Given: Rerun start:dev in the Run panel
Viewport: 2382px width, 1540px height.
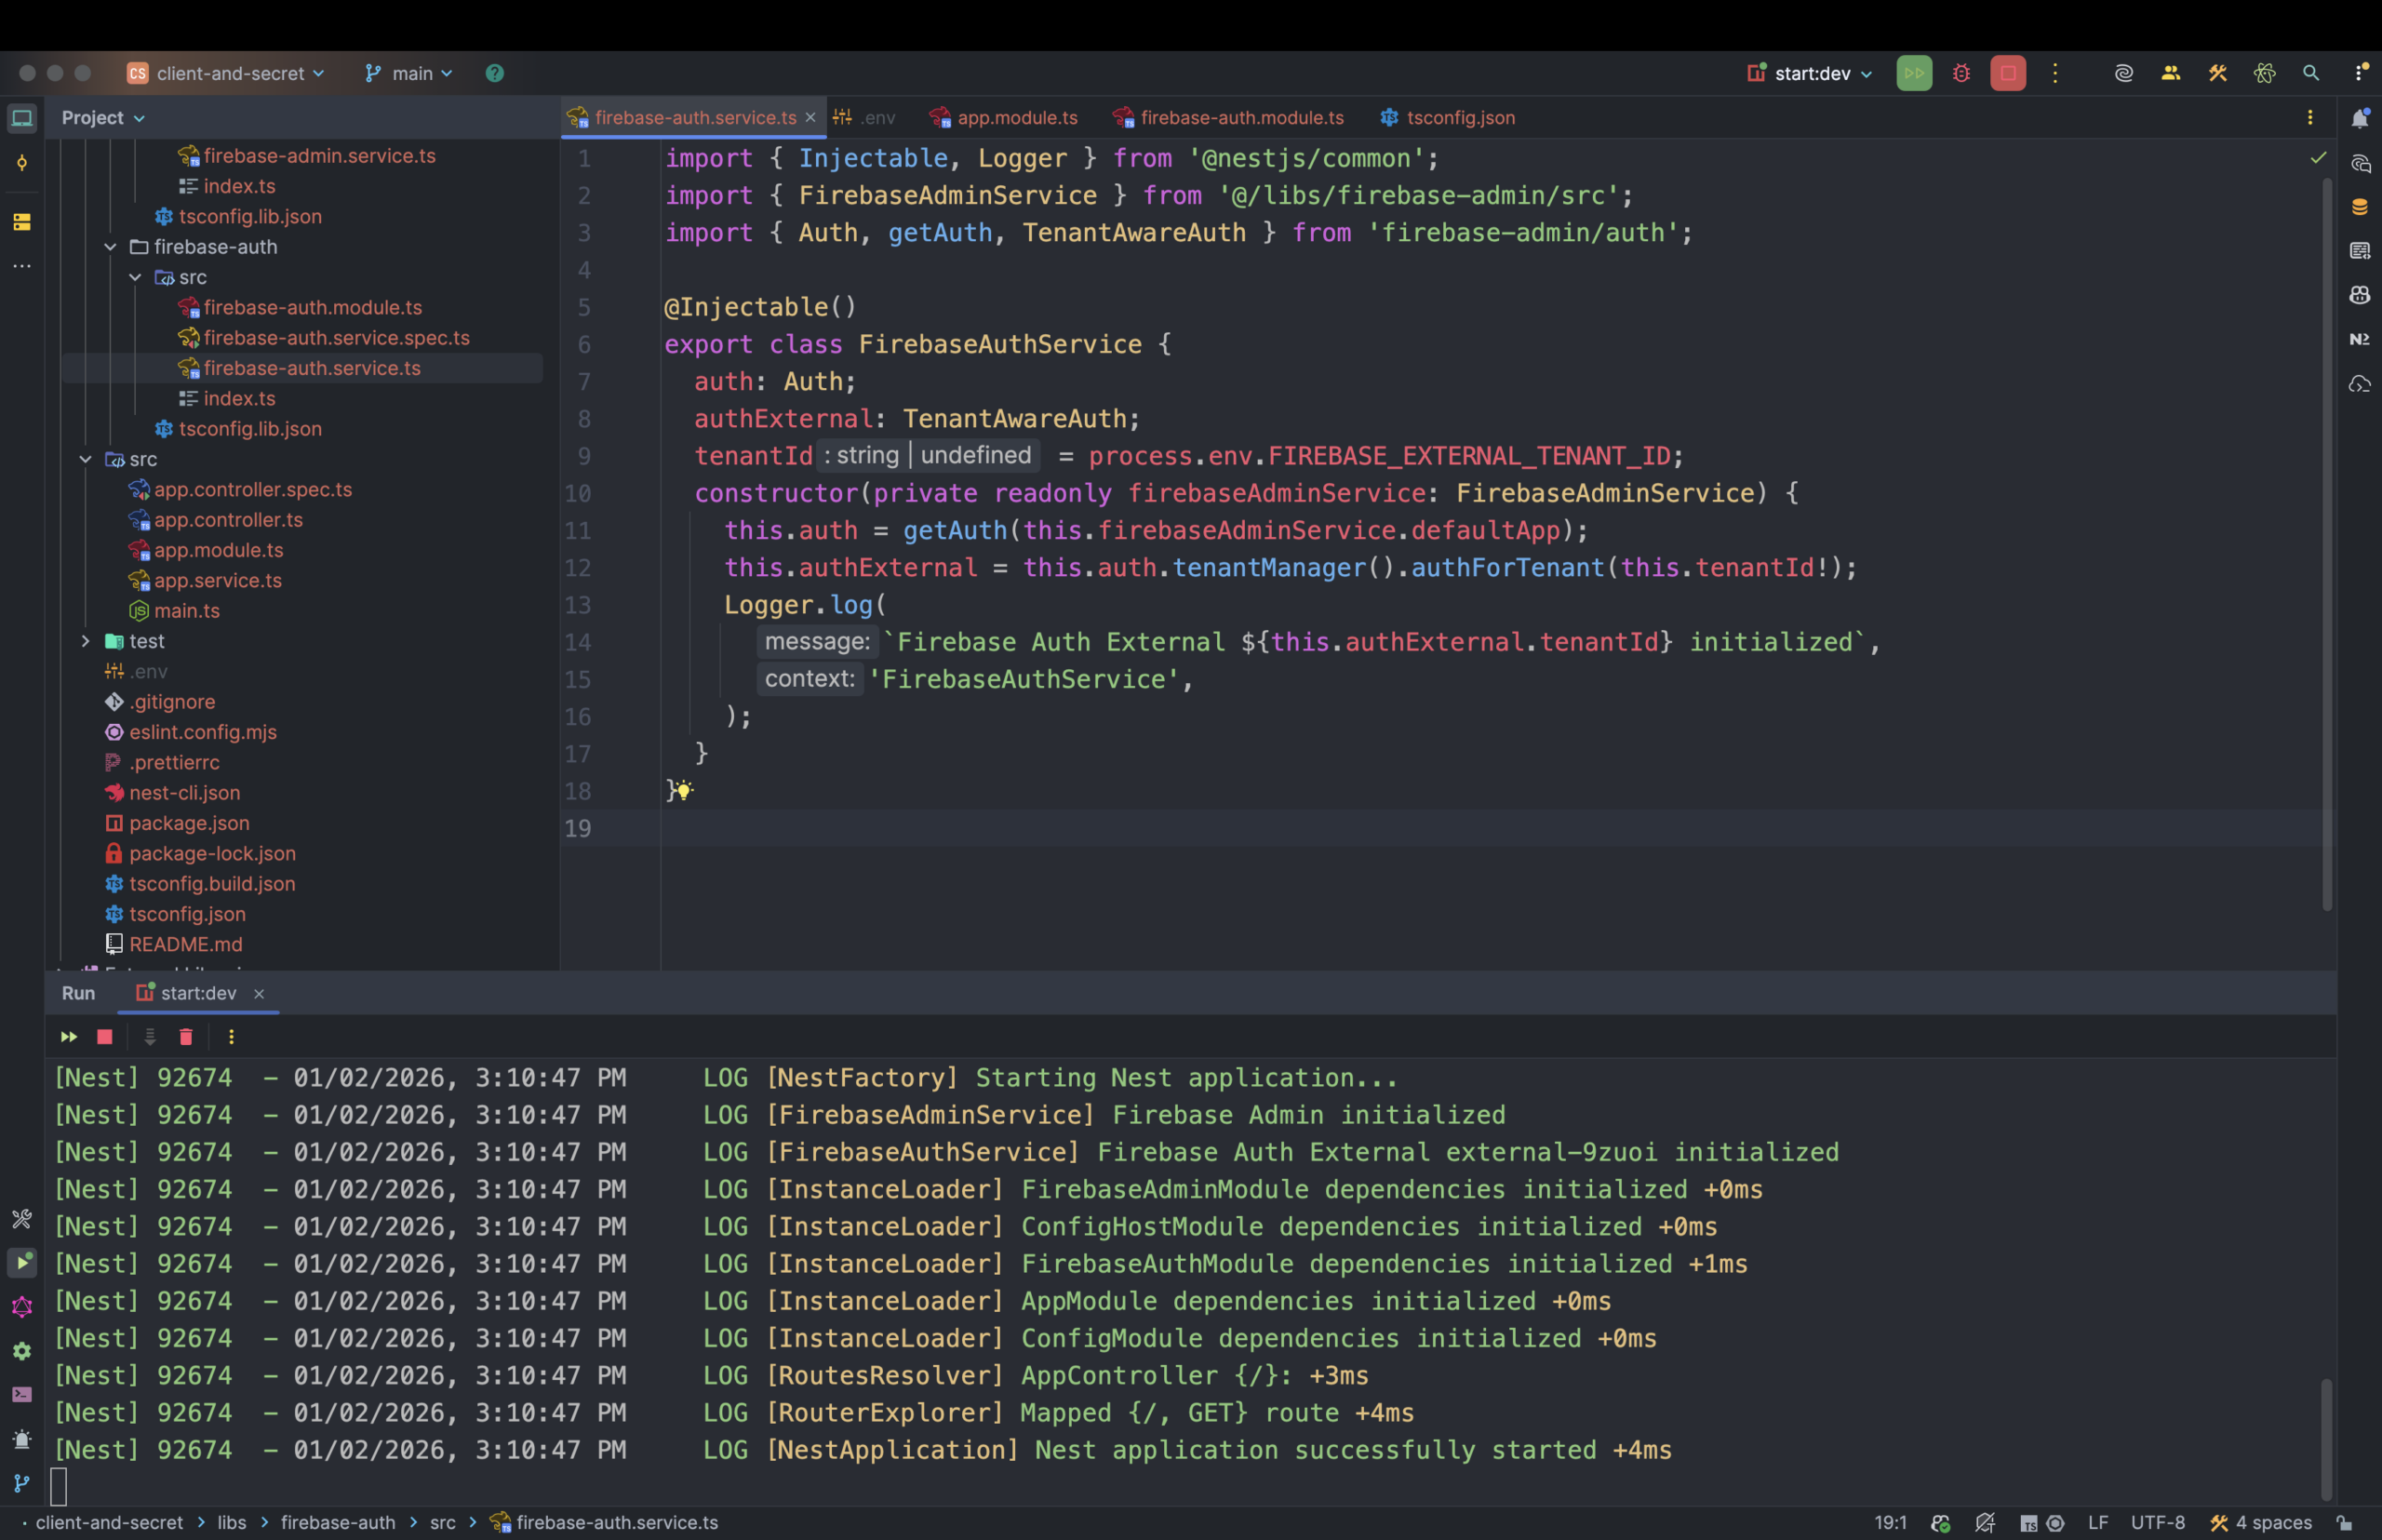Looking at the screenshot, I should tap(69, 1037).
